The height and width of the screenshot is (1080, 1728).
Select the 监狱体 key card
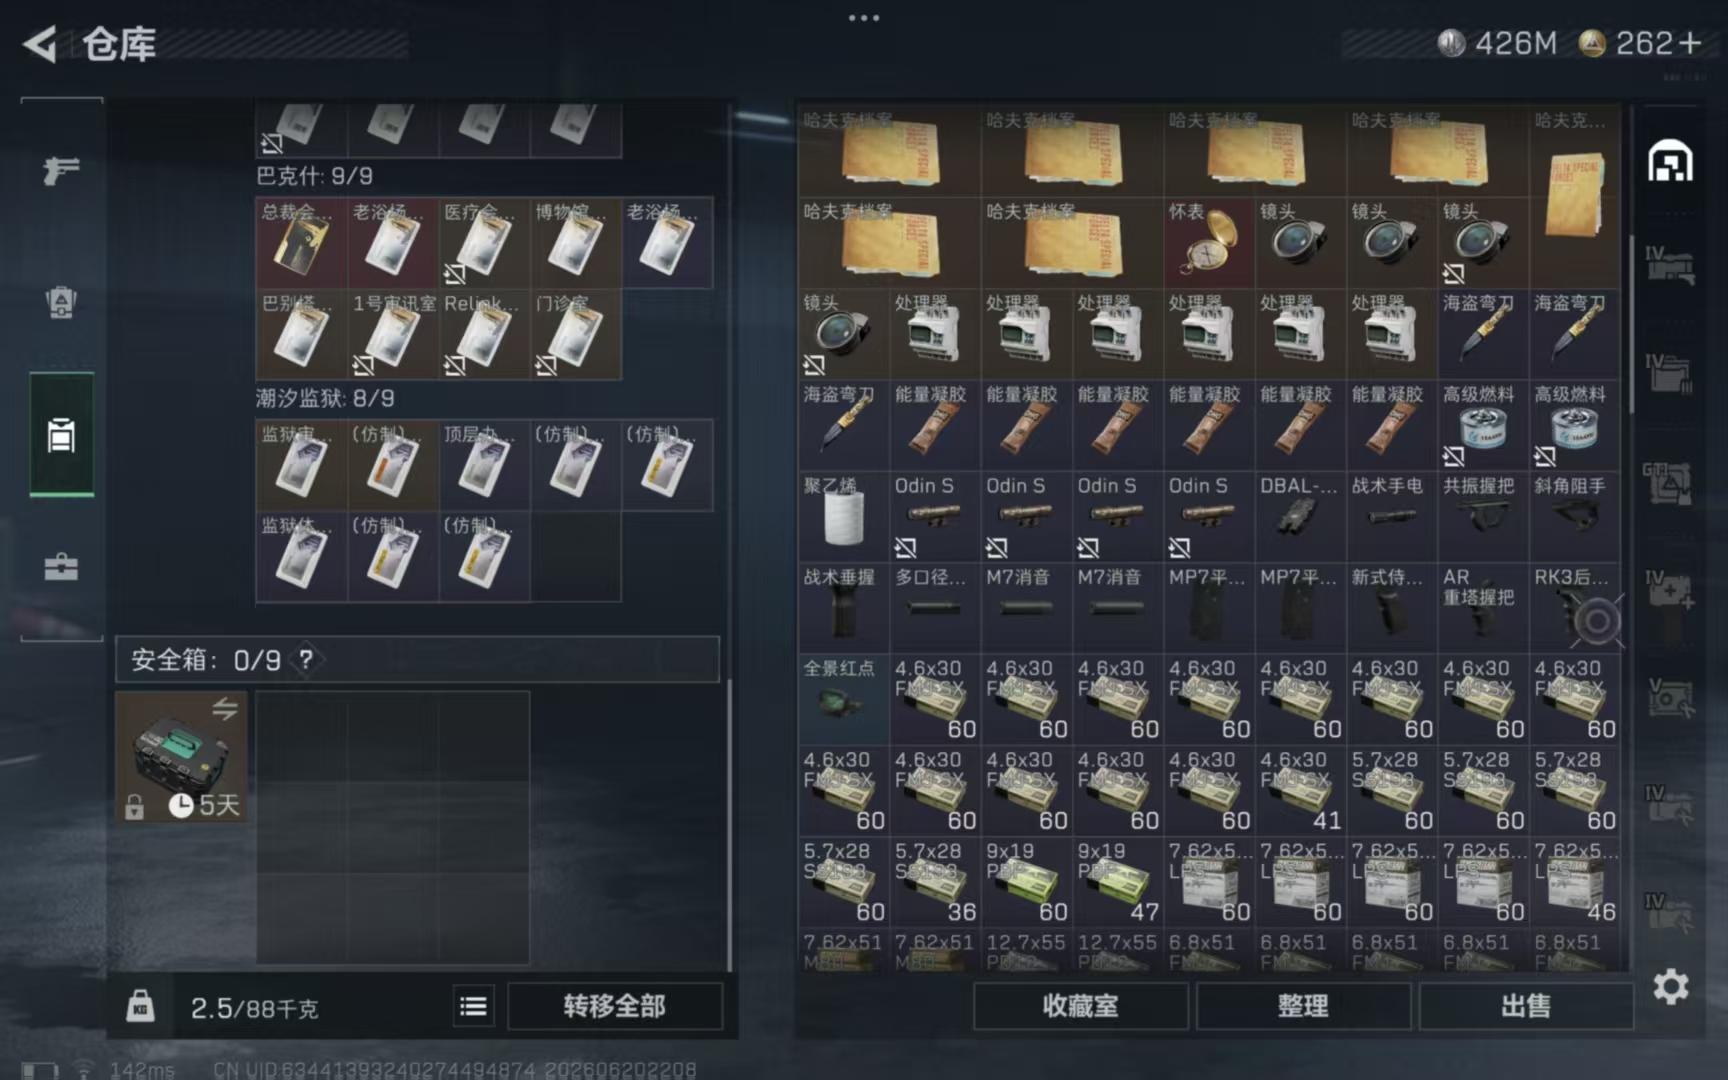tap(302, 557)
